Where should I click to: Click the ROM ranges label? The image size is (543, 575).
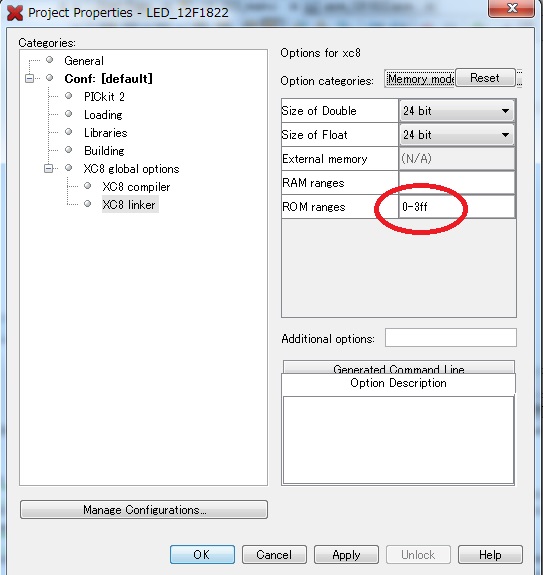pyautogui.click(x=313, y=207)
